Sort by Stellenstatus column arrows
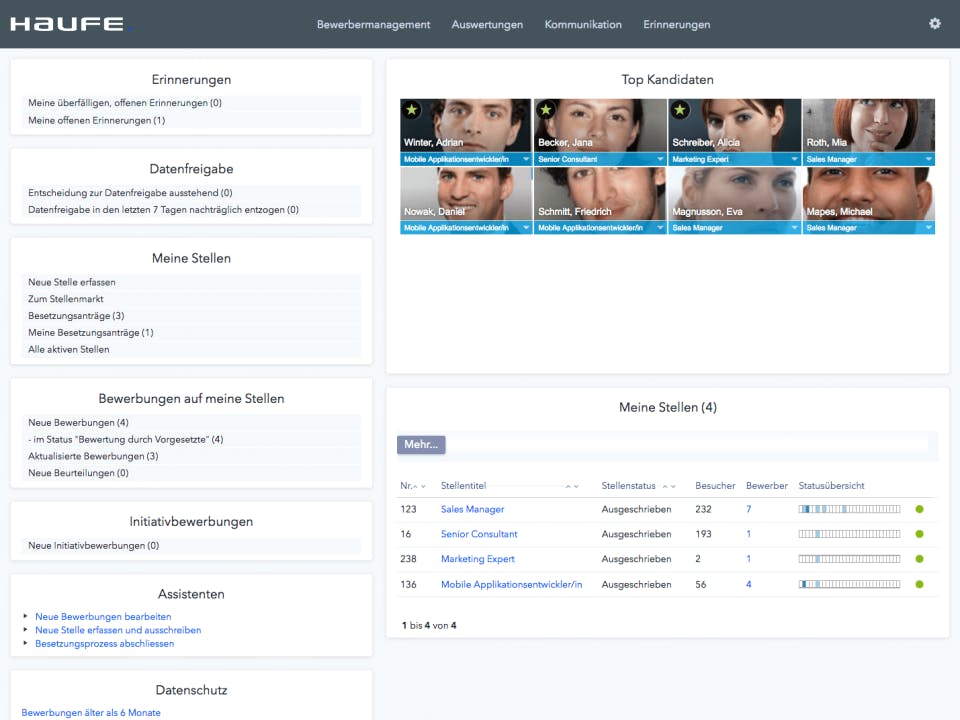Screen dimensions: 960x720 pyautogui.click(x=669, y=486)
